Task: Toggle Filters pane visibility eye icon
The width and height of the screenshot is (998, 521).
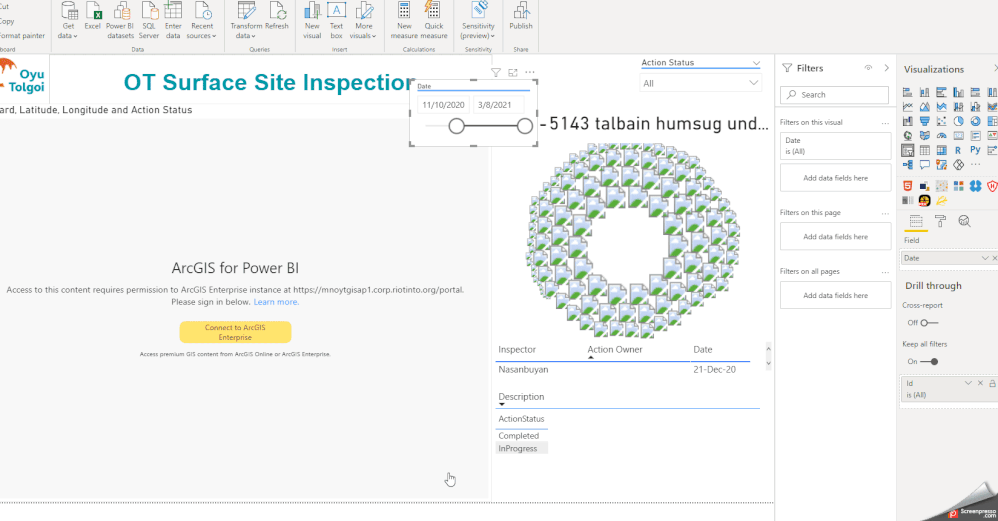Action: (x=868, y=68)
